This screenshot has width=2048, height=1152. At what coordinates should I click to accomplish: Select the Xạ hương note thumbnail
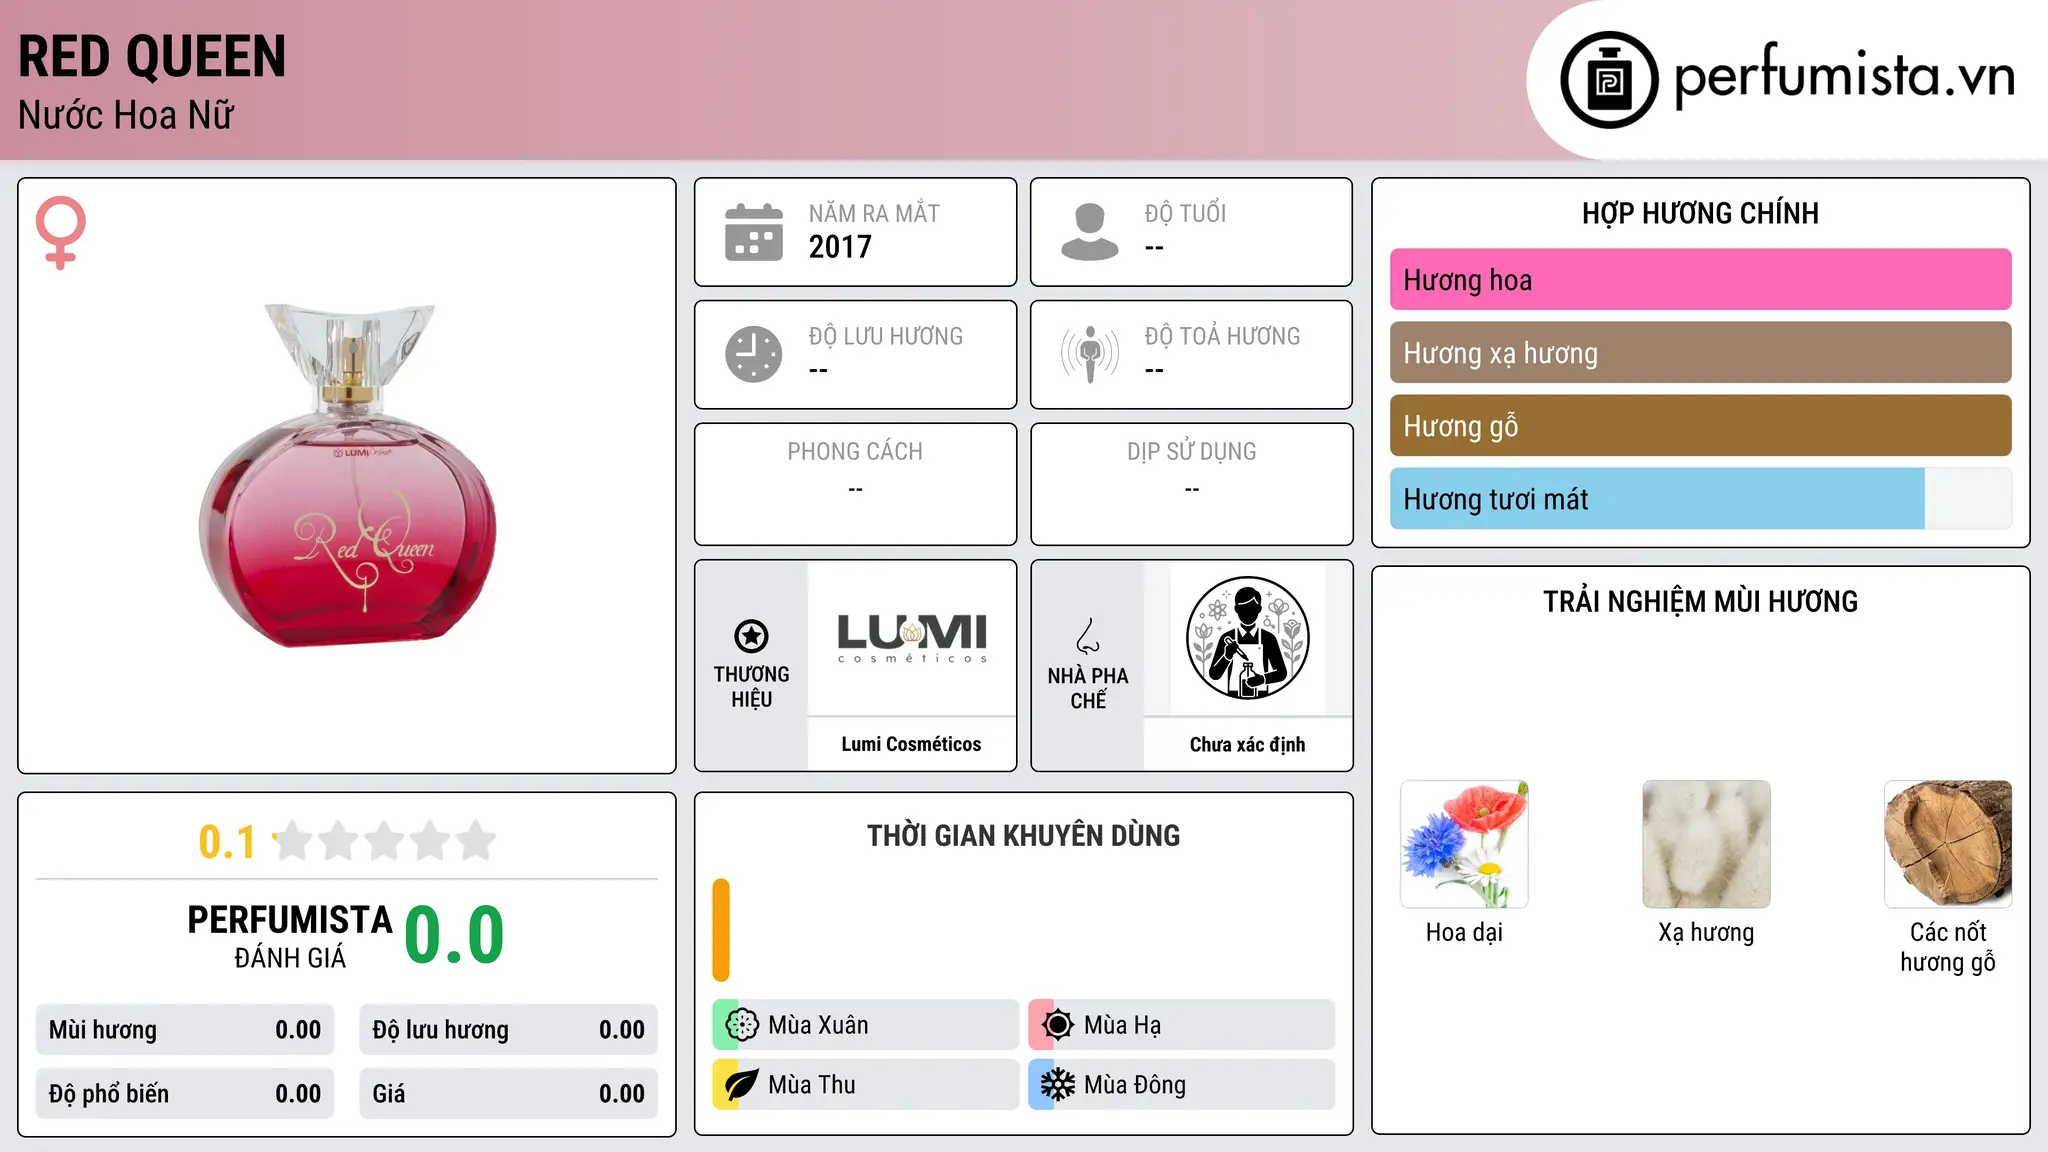(1706, 844)
